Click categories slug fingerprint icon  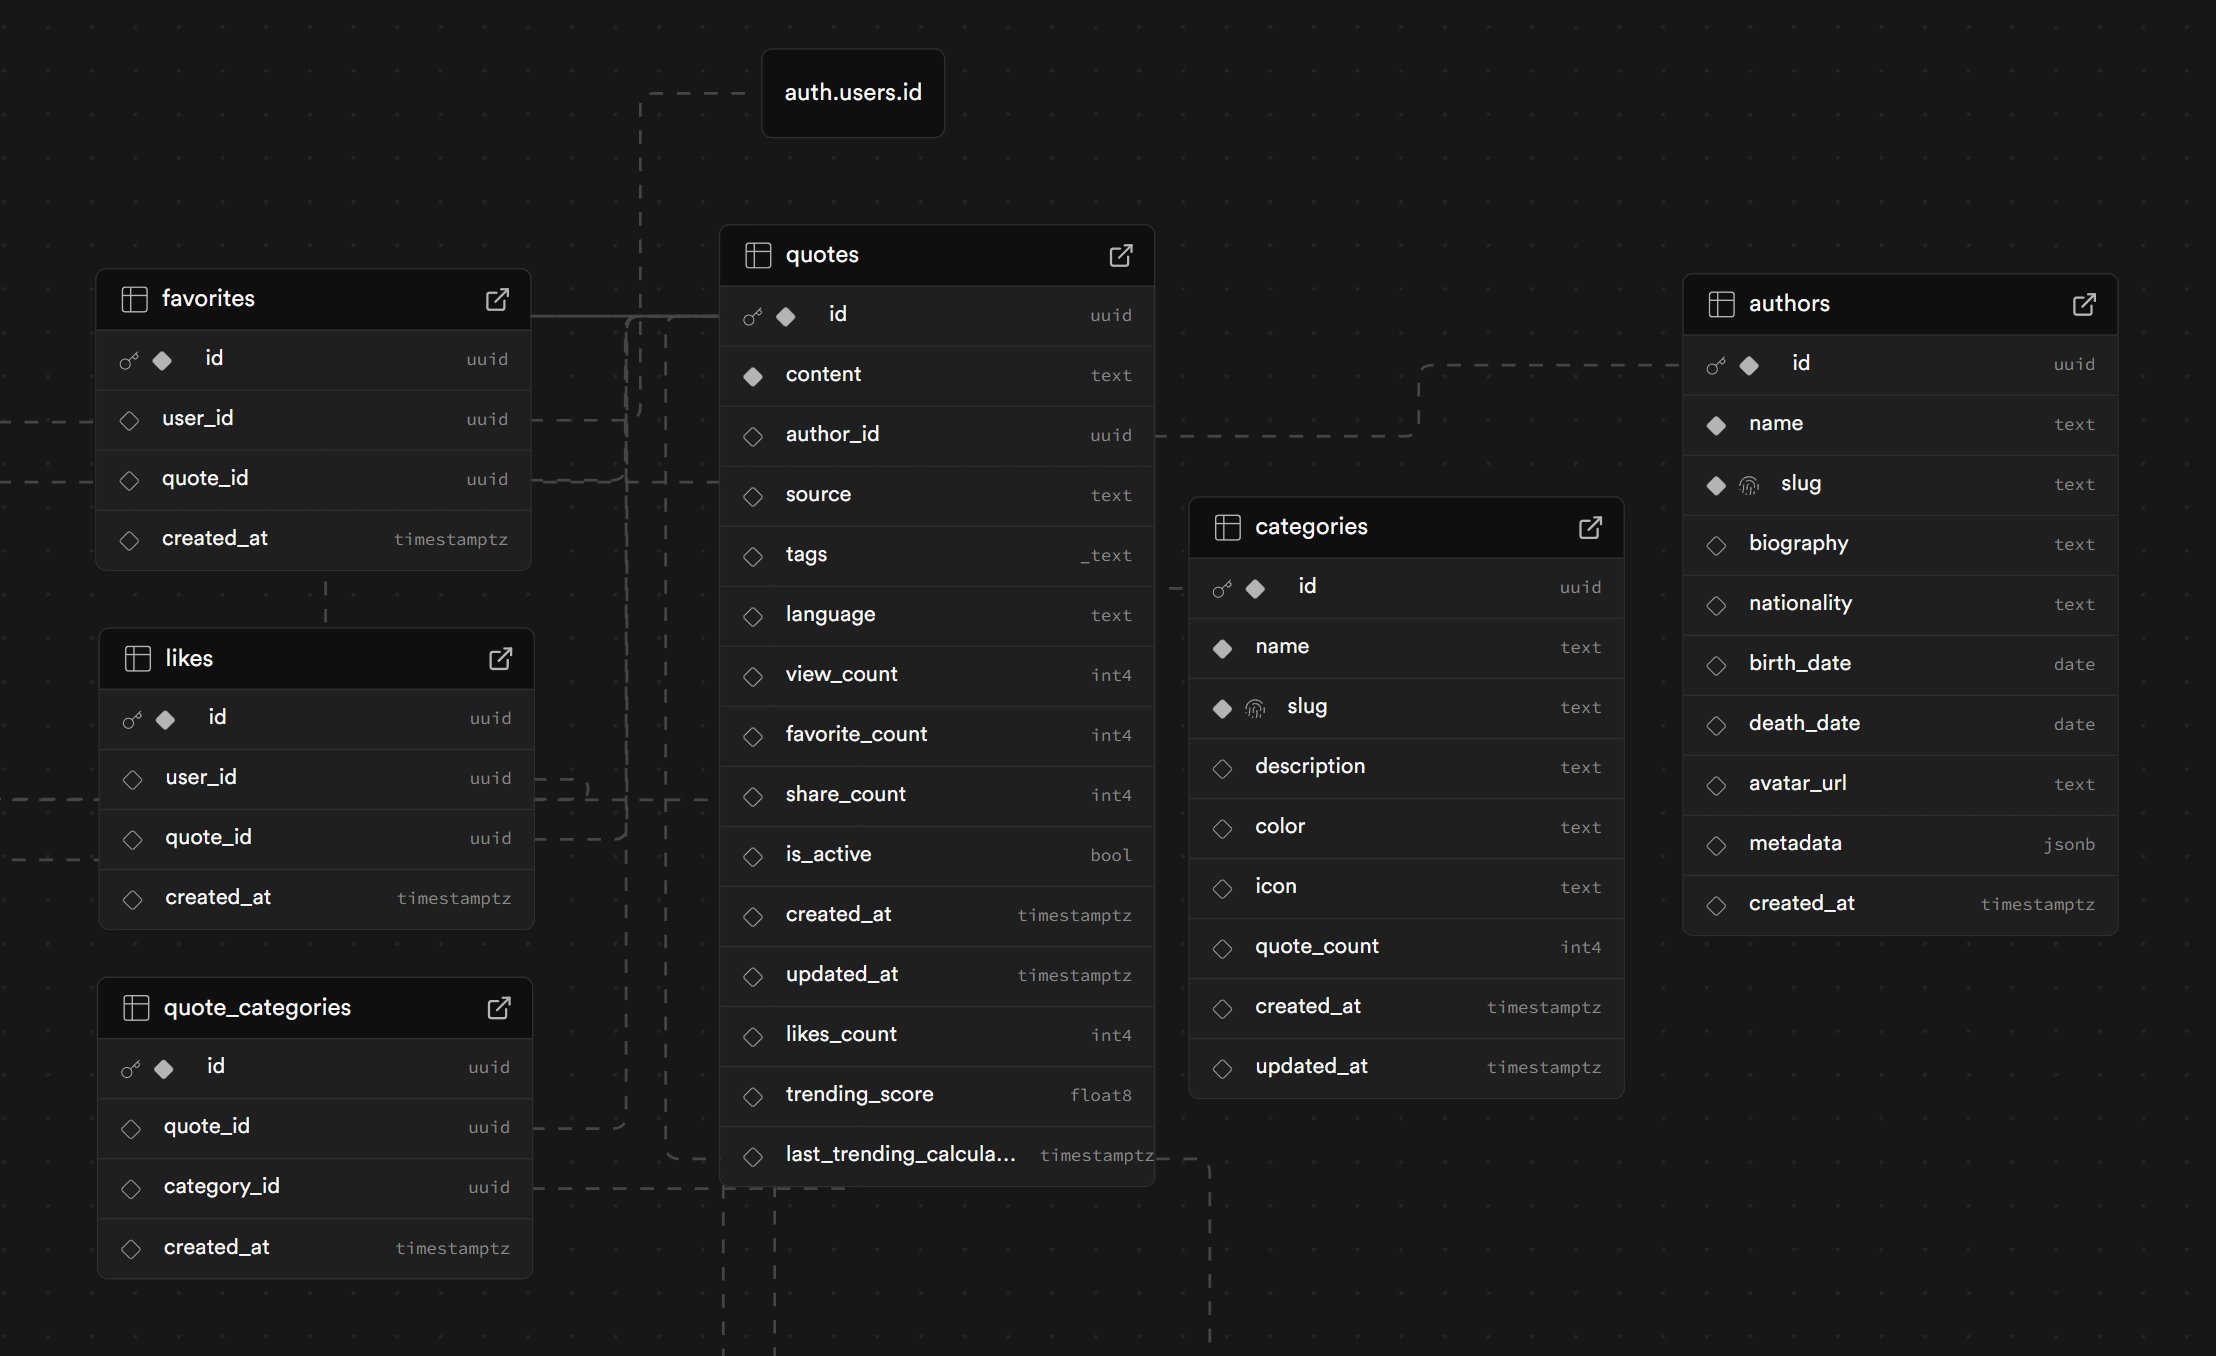point(1255,708)
